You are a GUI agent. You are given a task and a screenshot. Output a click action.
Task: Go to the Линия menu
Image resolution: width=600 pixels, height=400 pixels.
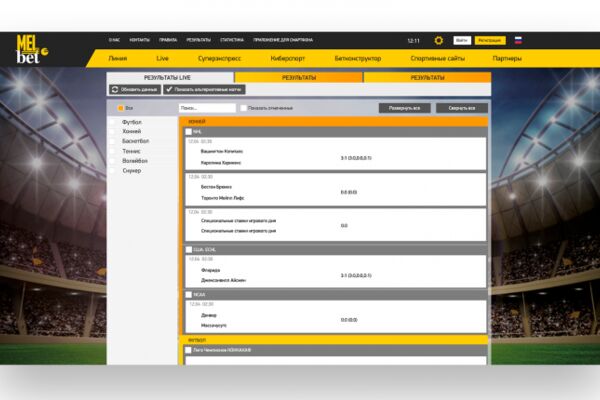tap(118, 59)
